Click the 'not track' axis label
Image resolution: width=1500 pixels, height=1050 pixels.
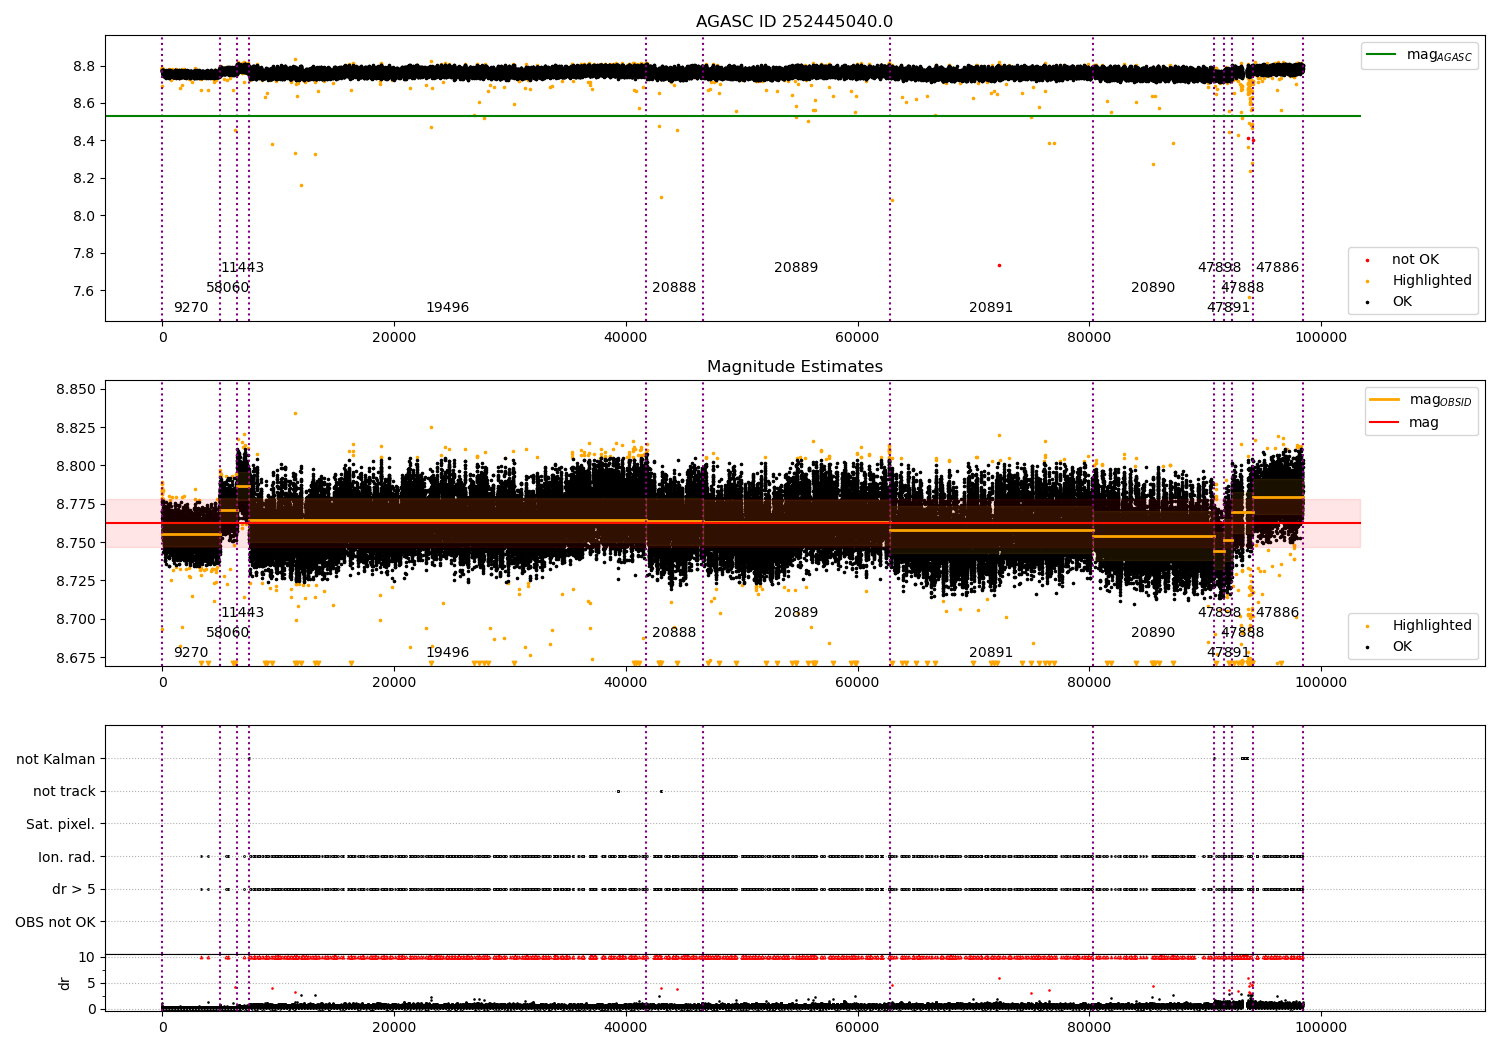click(x=64, y=791)
